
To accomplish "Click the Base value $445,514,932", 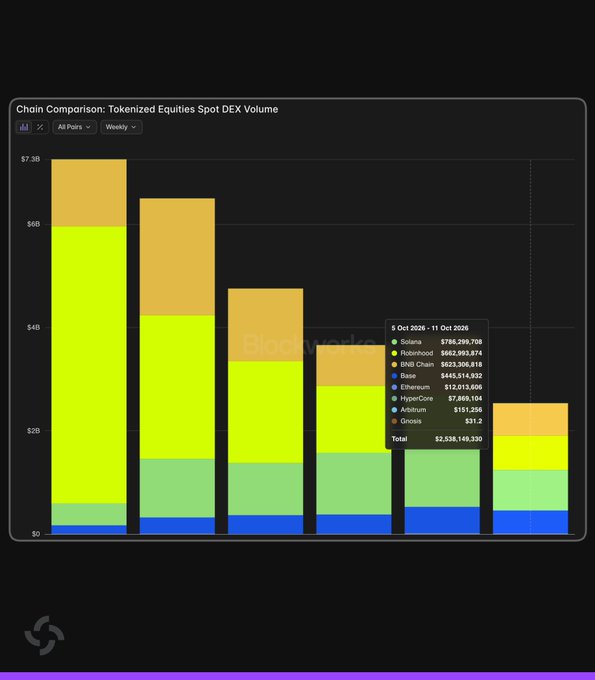I will 461,376.
